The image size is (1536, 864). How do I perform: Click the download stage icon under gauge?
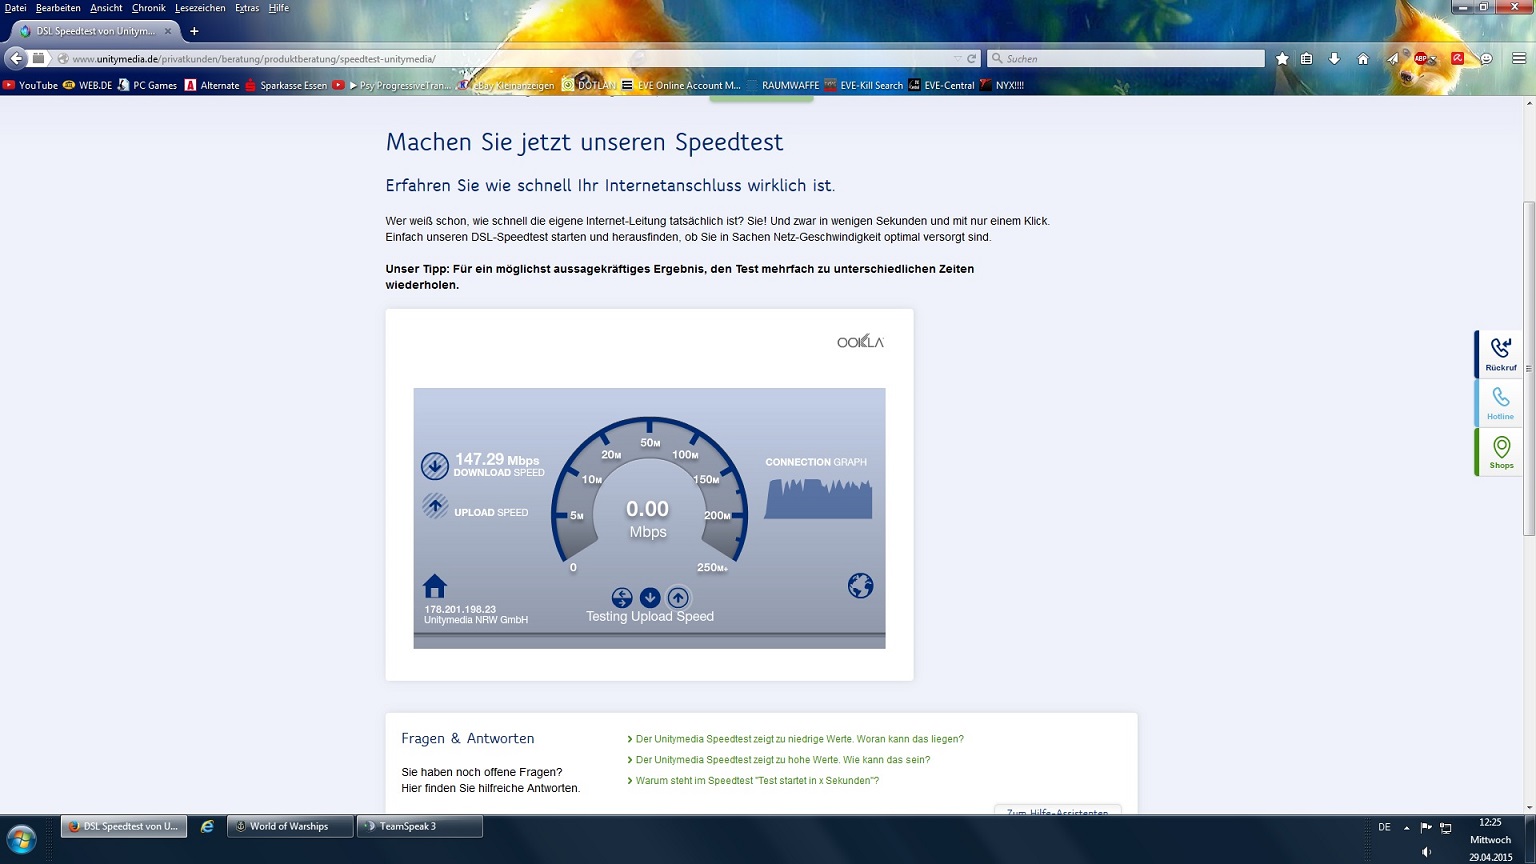pos(650,598)
